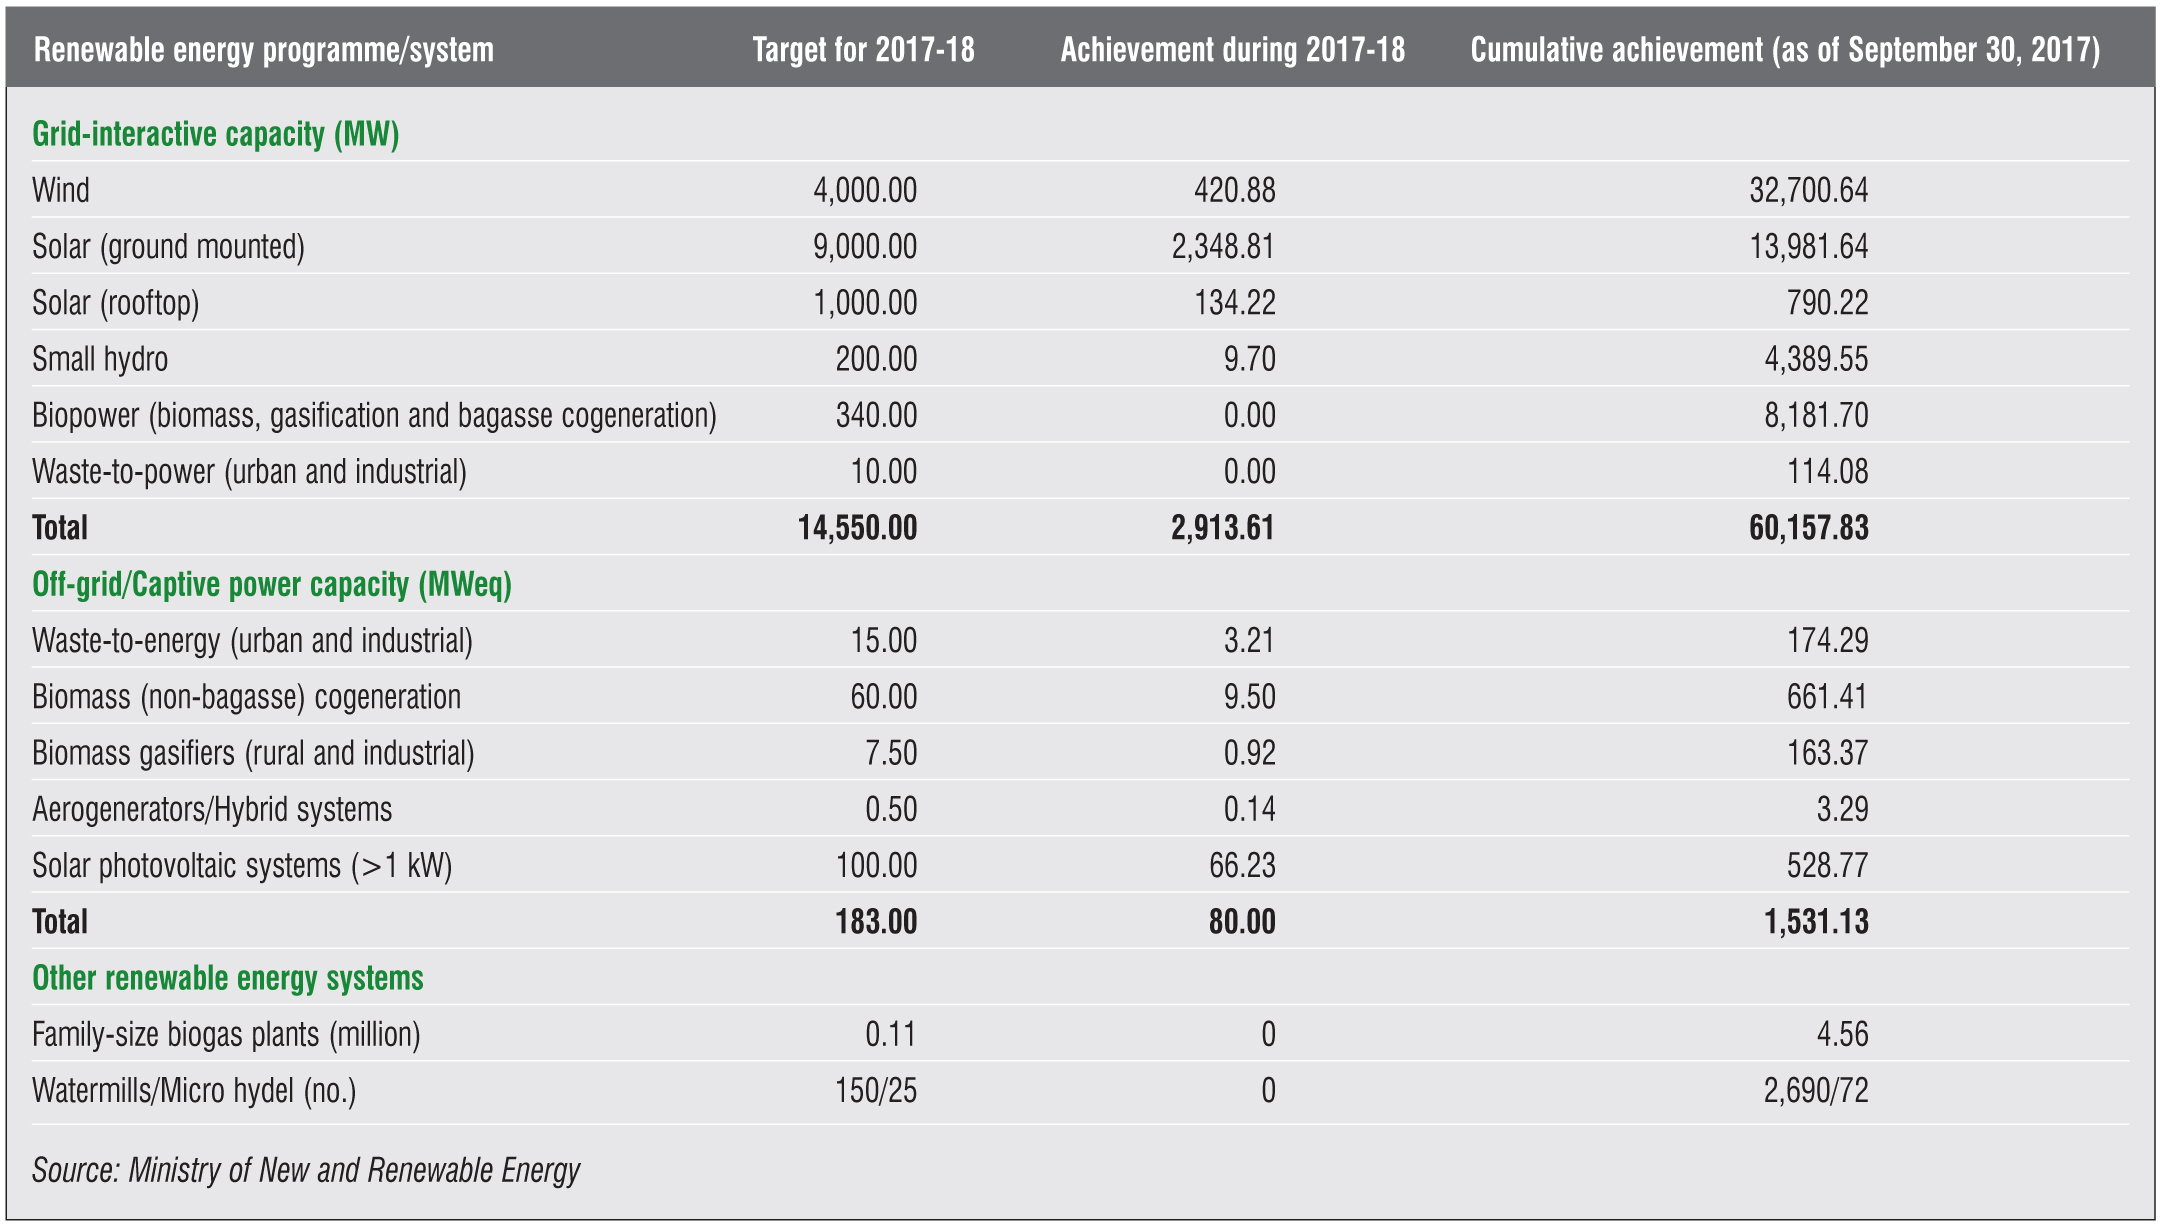Screen dimensions: 2160x1226
Task: Click the Waste-to-power cumulative value 114.08
Action: [1826, 472]
